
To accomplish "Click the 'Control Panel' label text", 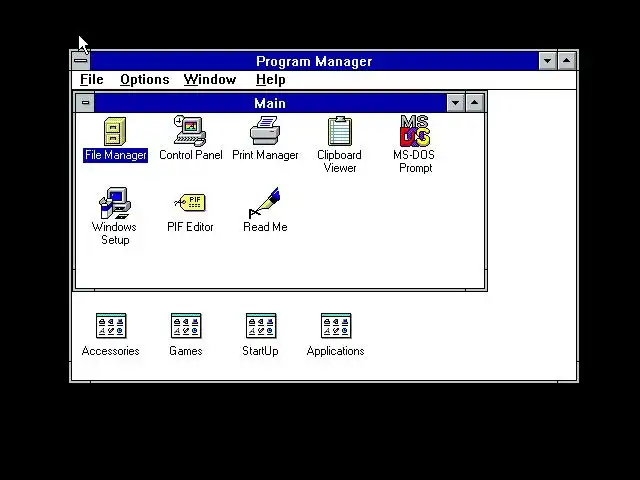I will tap(191, 155).
